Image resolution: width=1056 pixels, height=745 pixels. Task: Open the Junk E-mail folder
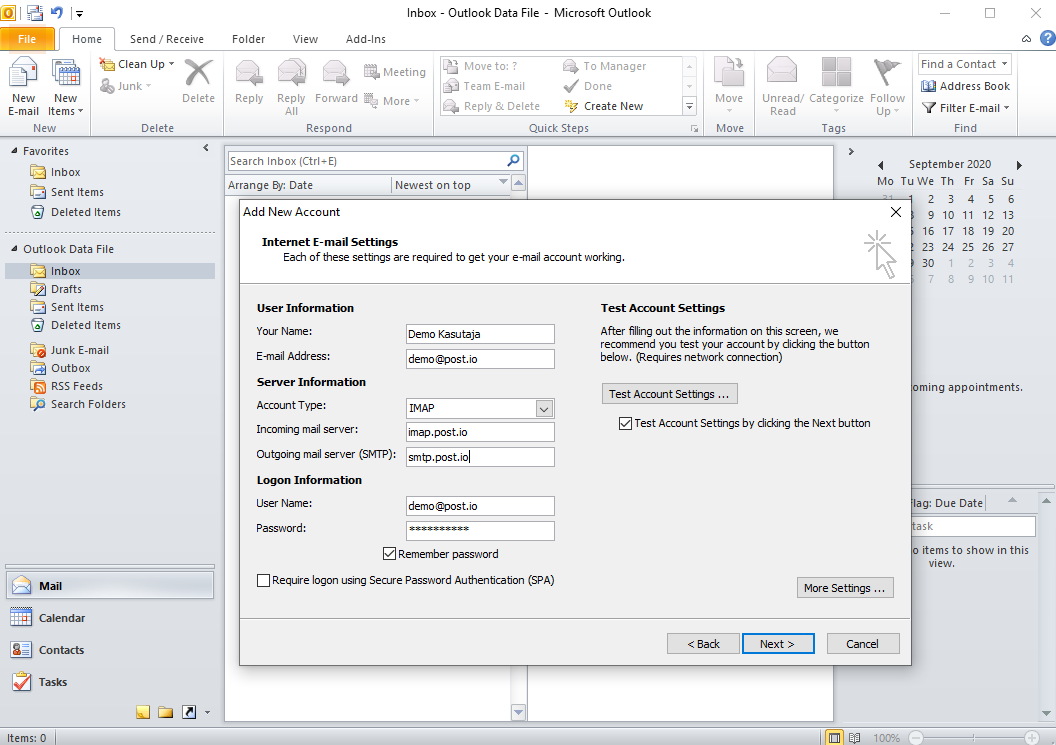[x=79, y=350]
